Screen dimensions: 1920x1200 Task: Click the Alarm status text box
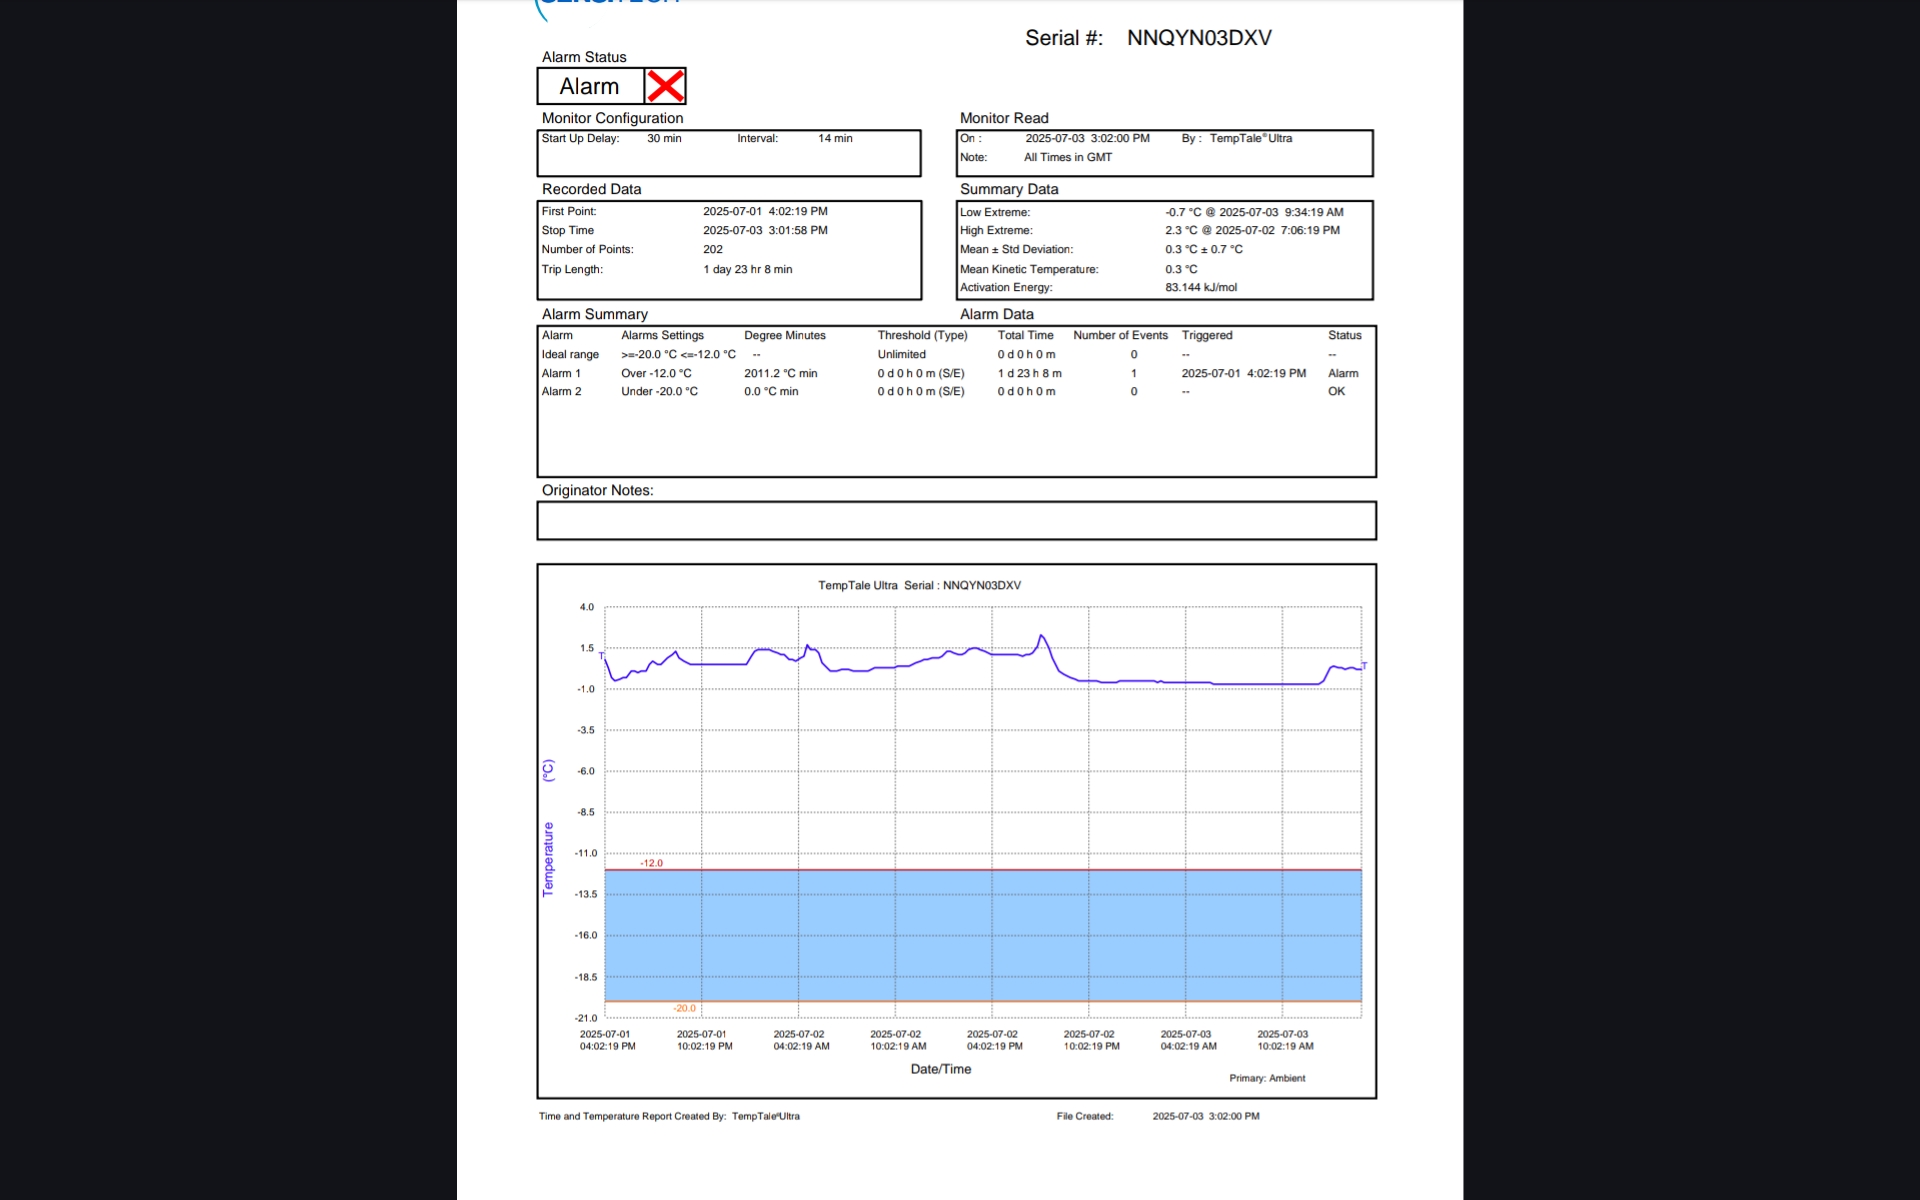pos(590,86)
